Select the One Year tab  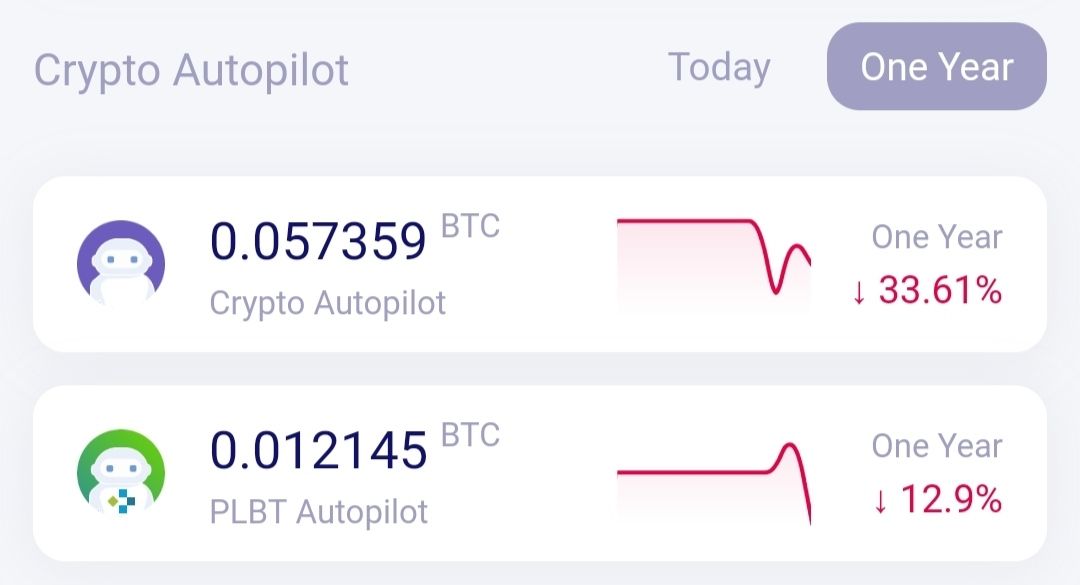tap(937, 66)
